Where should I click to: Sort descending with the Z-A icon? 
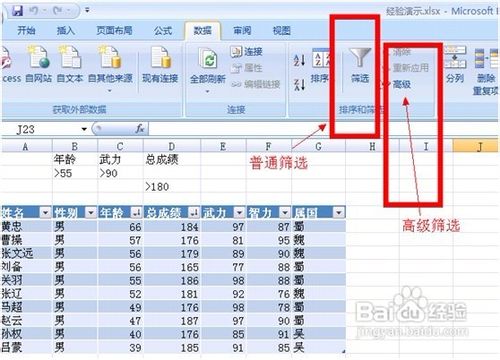[299, 84]
